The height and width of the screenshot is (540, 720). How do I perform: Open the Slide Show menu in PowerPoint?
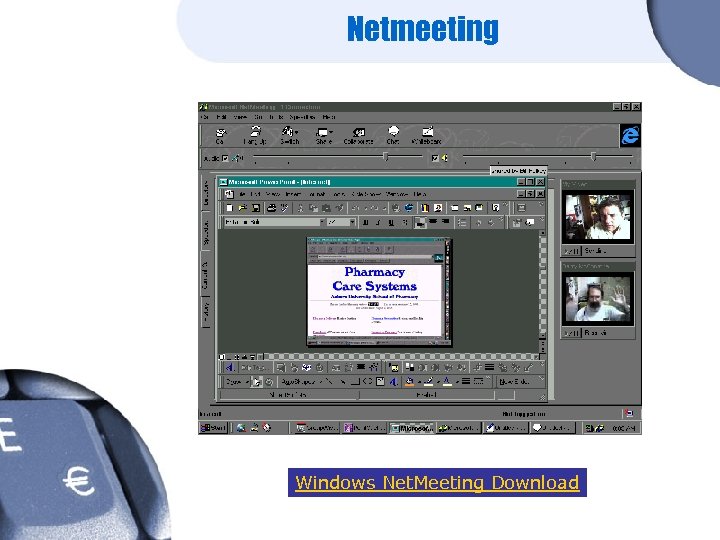pyautogui.click(x=366, y=194)
